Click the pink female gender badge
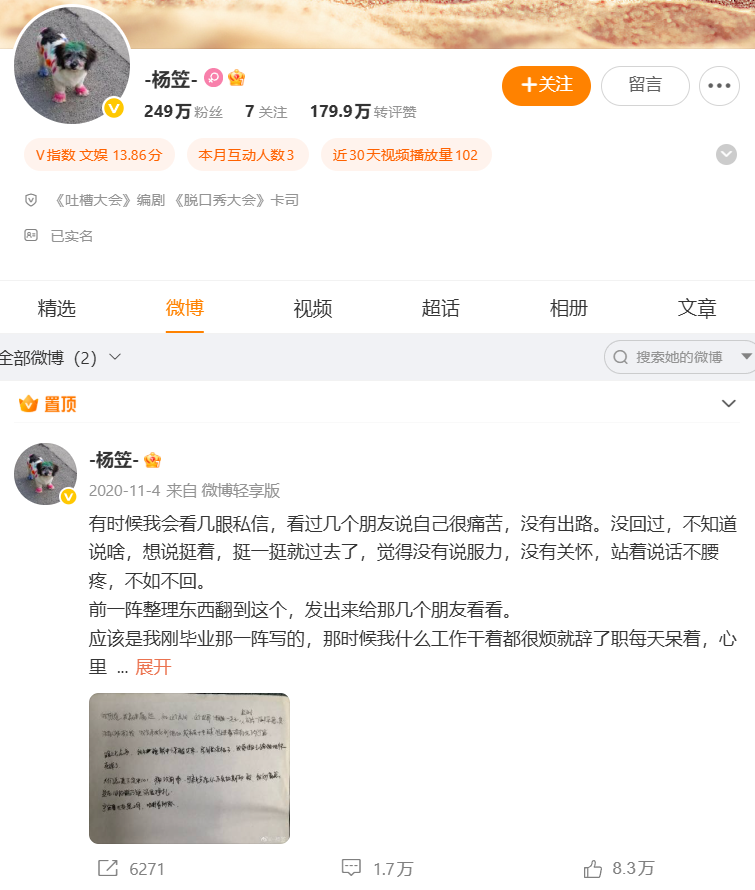Screen dimensions: 755x890 [213, 78]
